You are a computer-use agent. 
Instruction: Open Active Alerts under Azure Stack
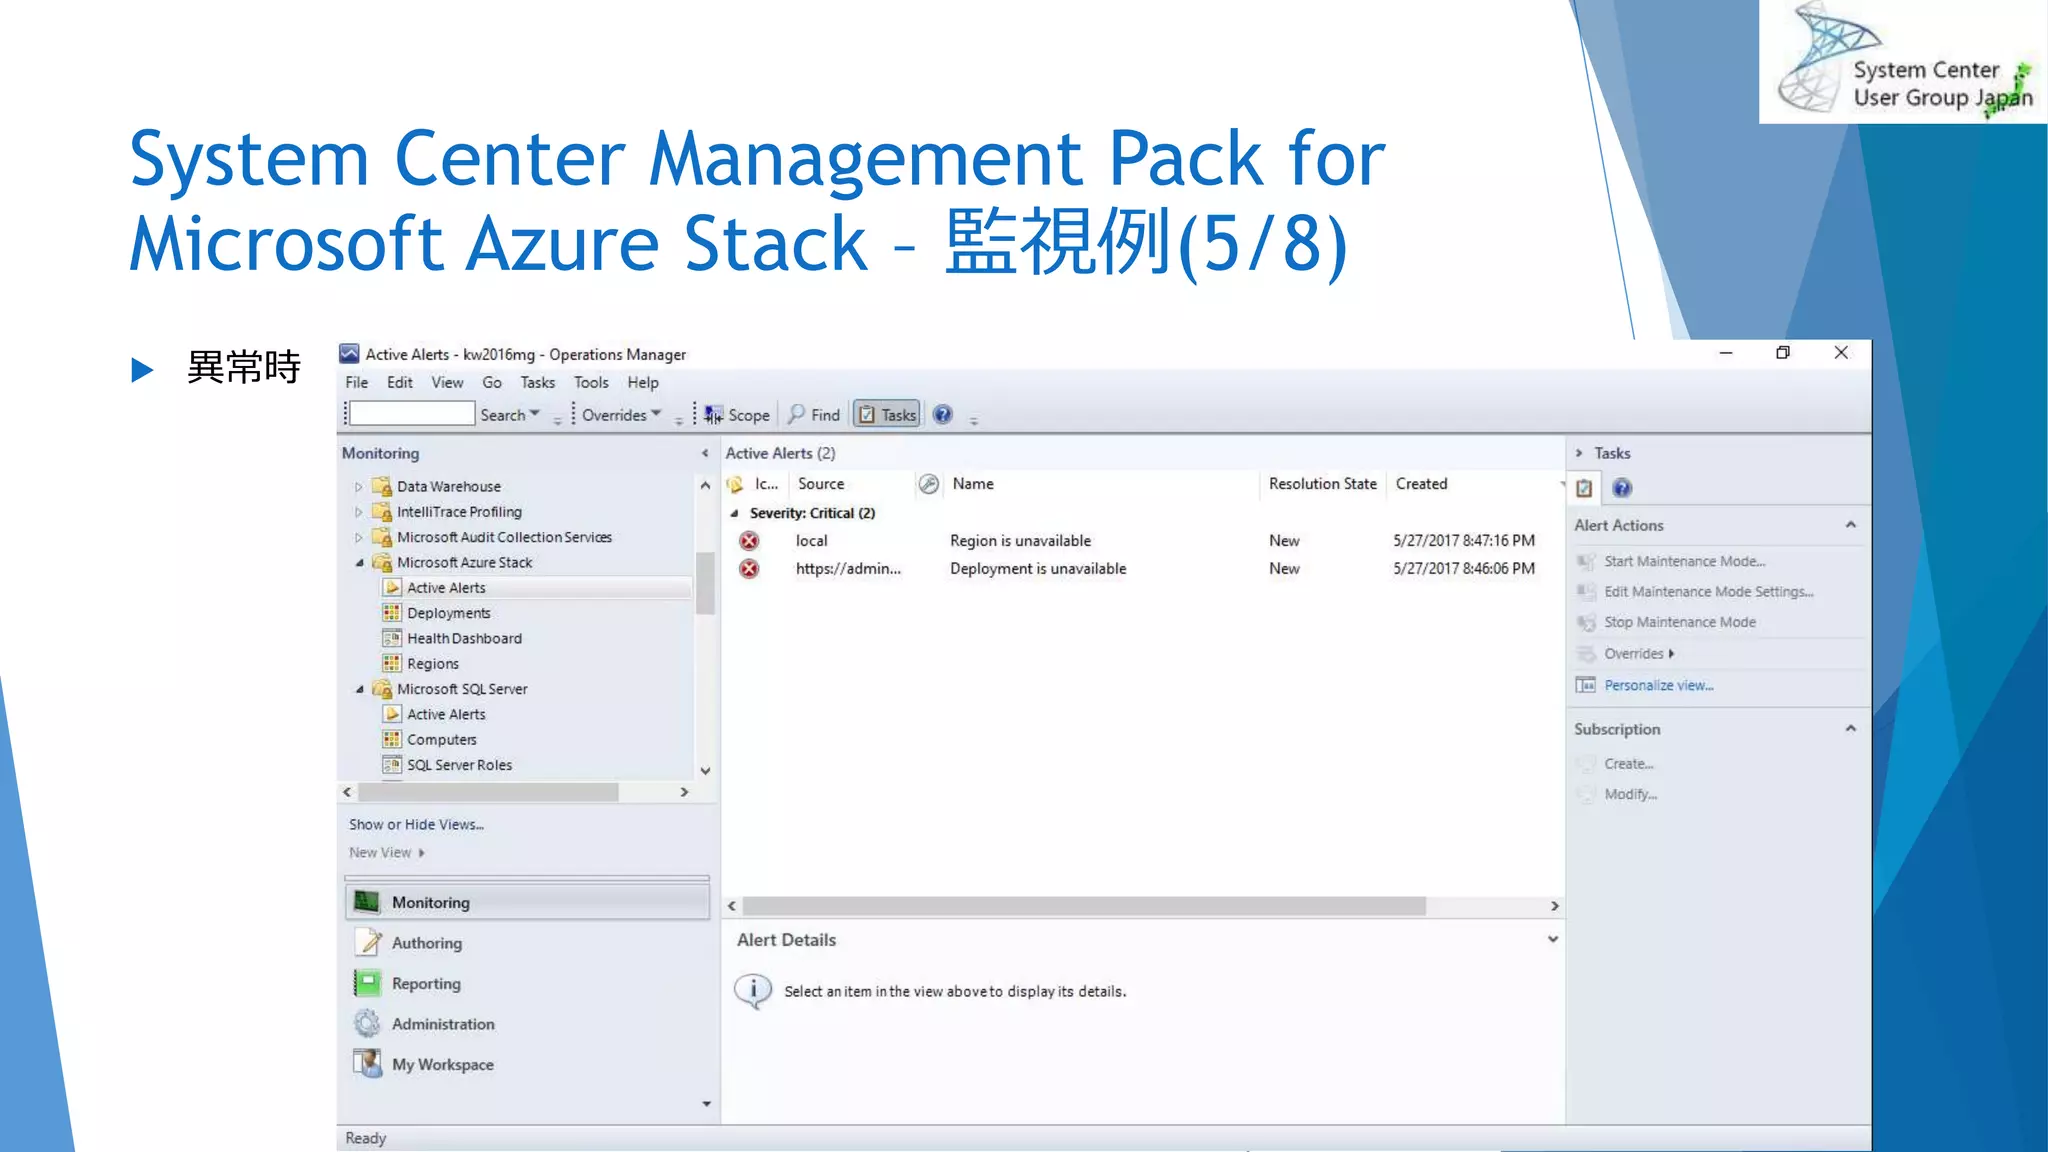click(x=446, y=588)
